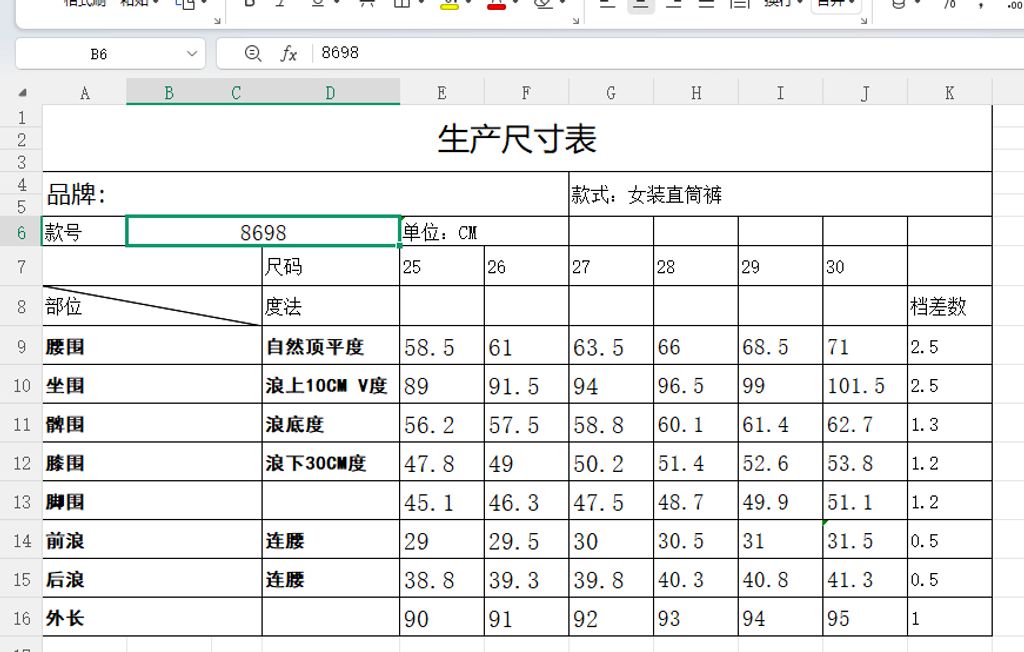Image resolution: width=1024 pixels, height=652 pixels.
Task: Click the formula bar showing 8698
Action: tap(340, 52)
